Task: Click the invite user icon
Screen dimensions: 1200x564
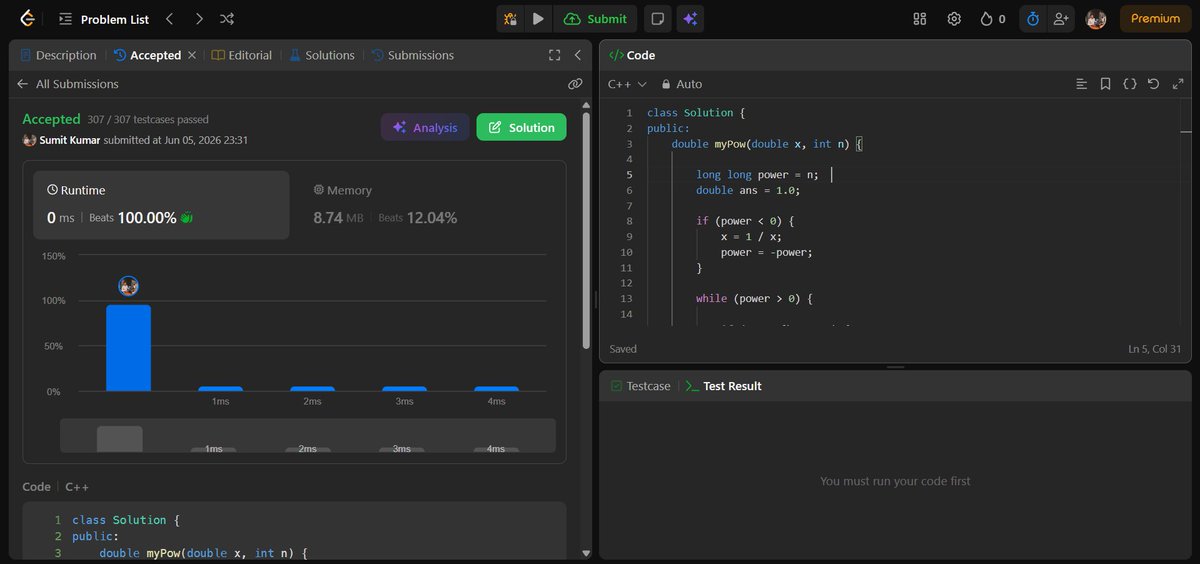Action: pos(1060,18)
